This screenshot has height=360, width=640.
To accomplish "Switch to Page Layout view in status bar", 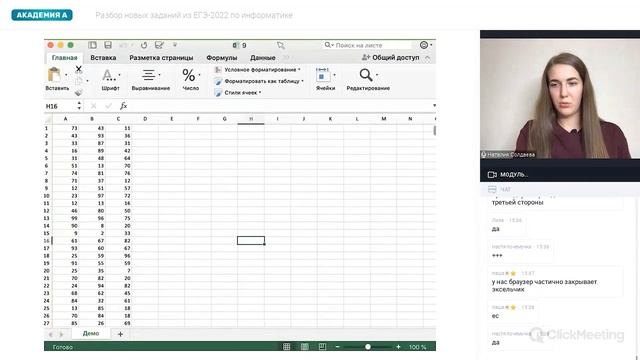I will click(304, 347).
